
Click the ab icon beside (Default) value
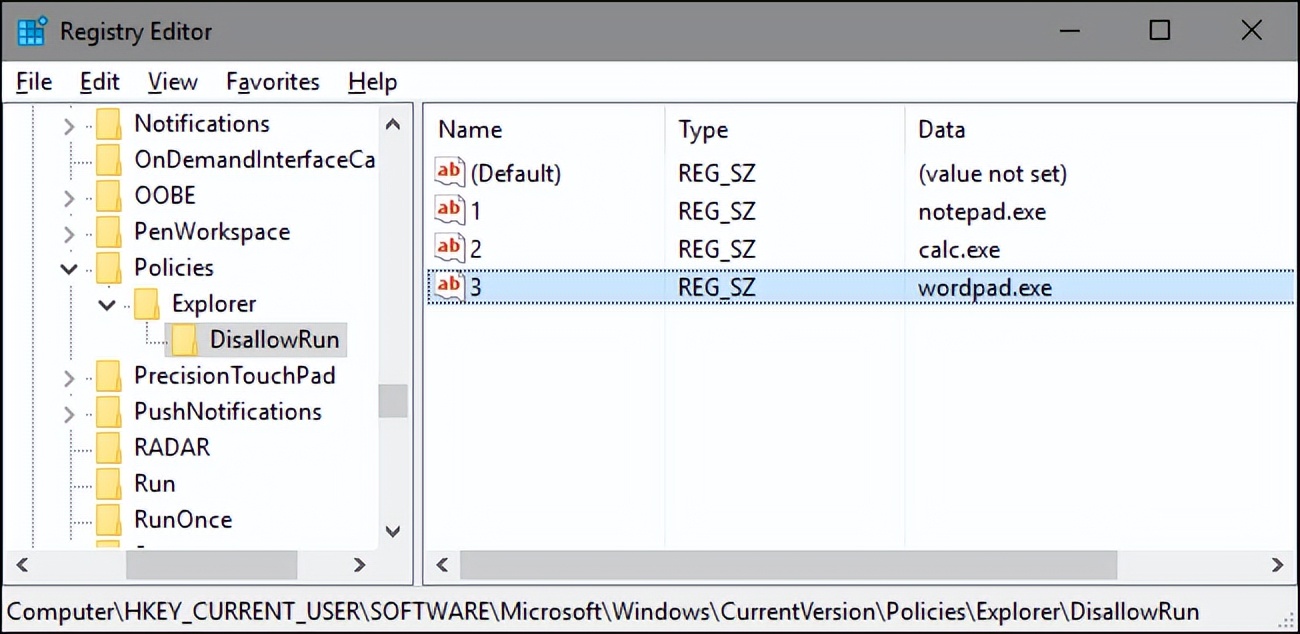pos(449,172)
